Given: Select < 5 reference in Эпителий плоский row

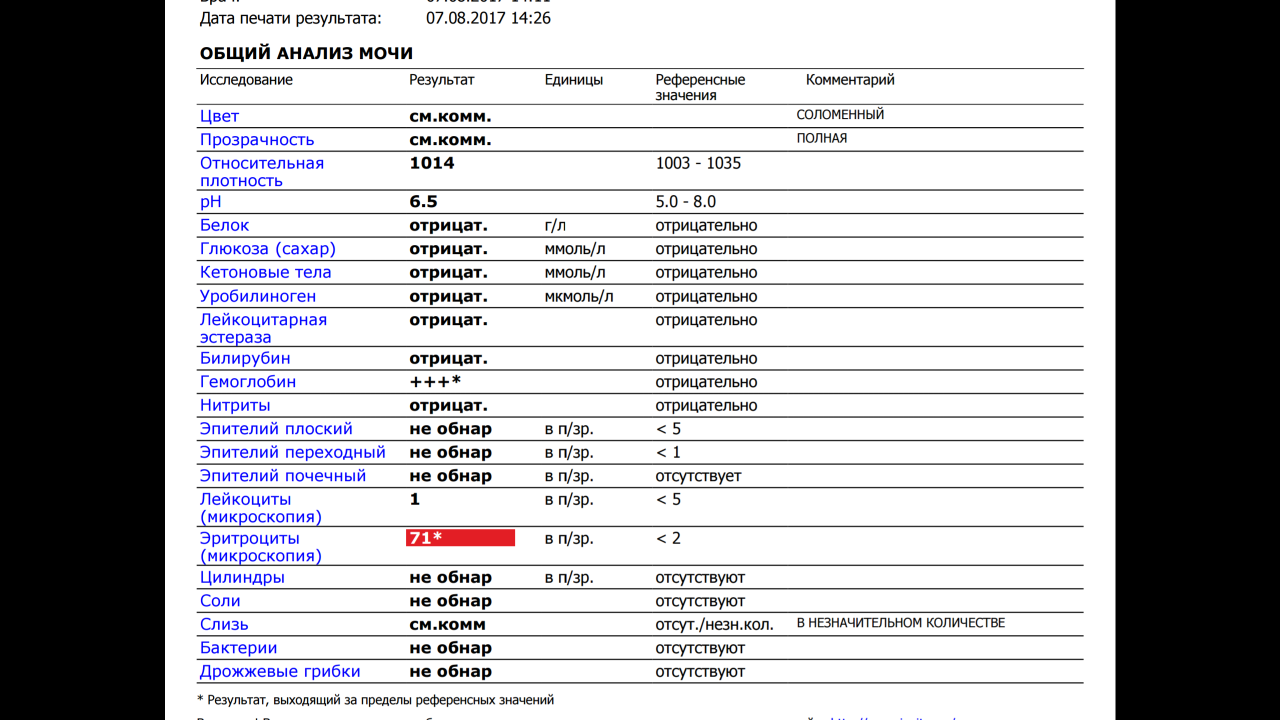Looking at the screenshot, I should [x=668, y=429].
